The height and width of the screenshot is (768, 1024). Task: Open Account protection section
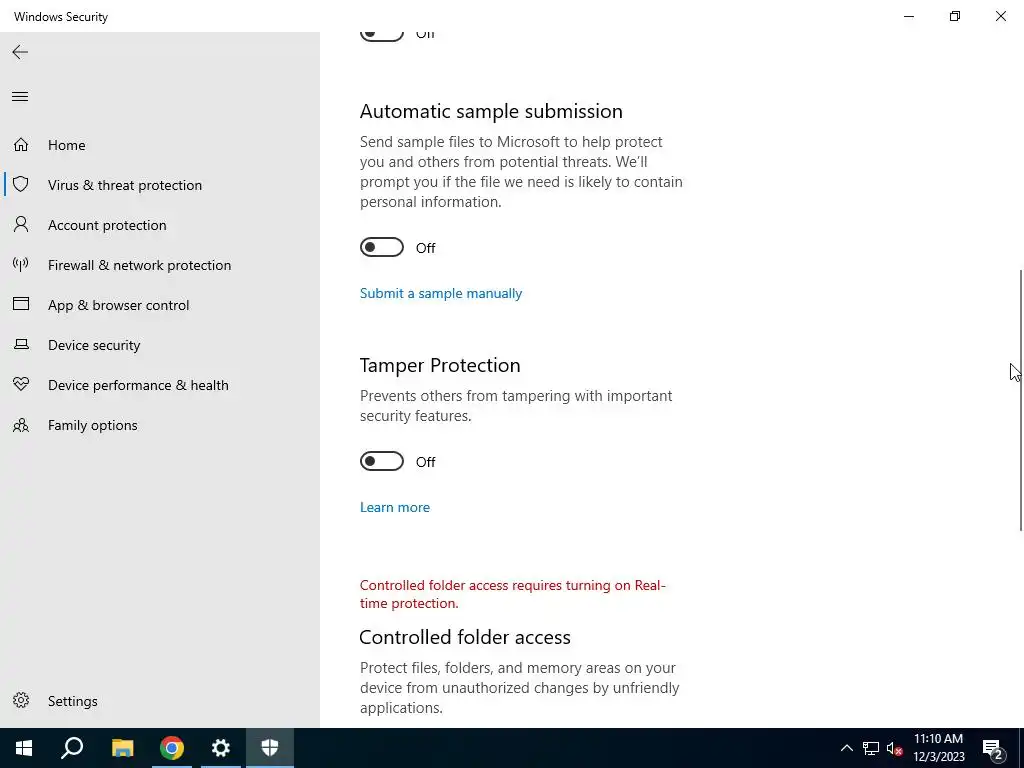(107, 225)
